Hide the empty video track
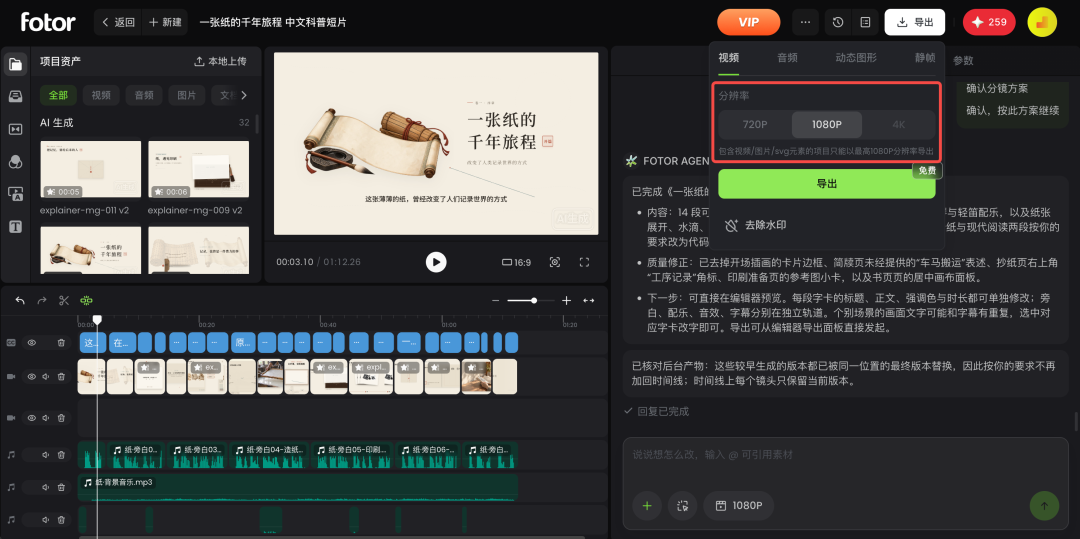Viewport: 1080px width, 539px height. 32,418
